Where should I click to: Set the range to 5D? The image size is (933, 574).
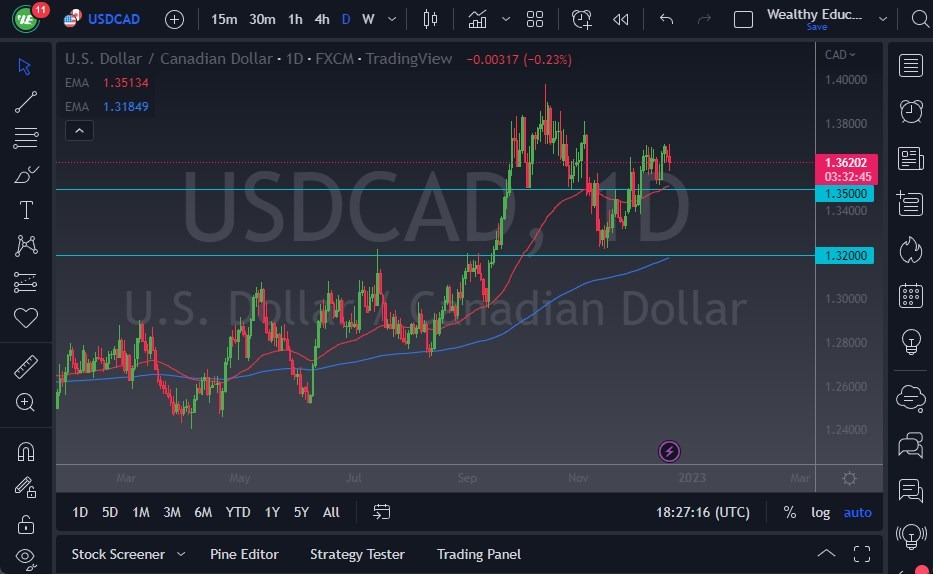[109, 512]
